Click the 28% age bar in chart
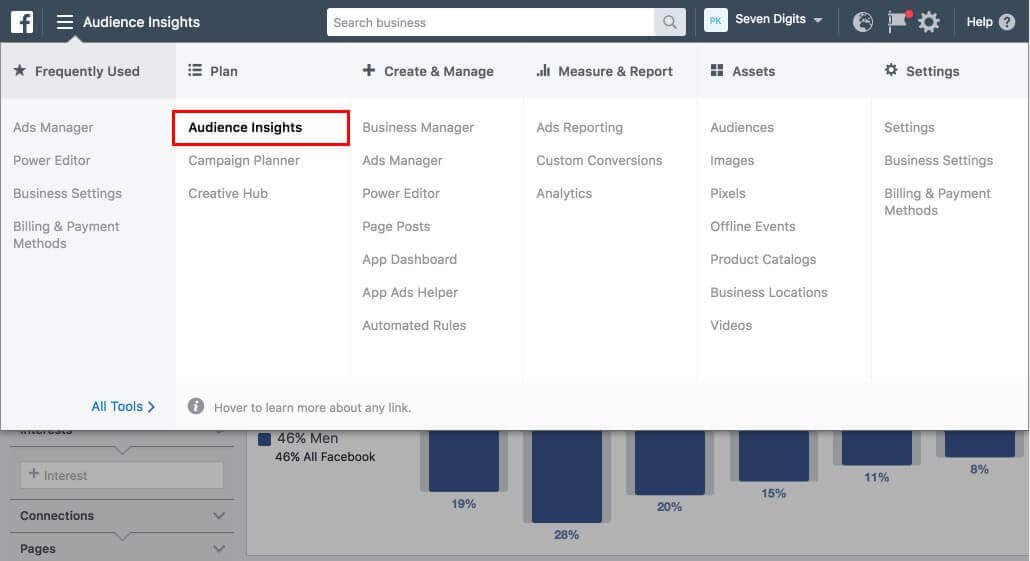Screen dimensions: 1030x561 567,476
